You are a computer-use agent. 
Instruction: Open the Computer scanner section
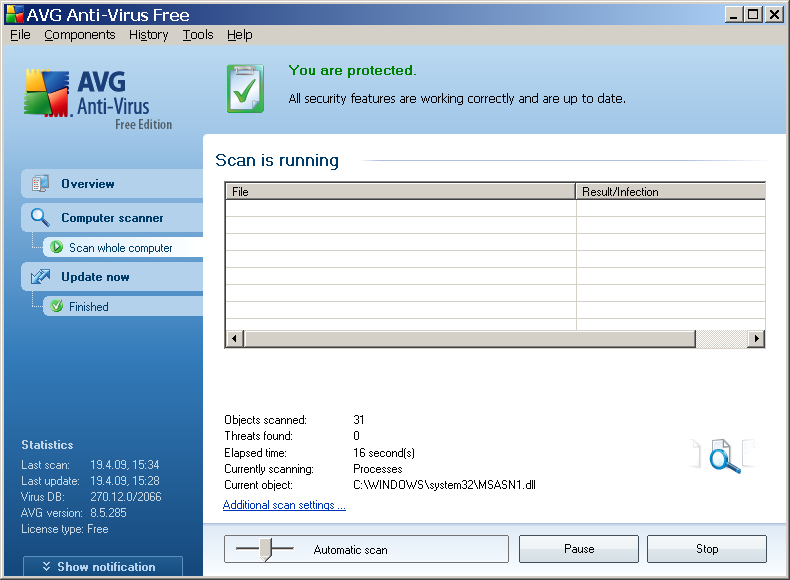point(112,217)
